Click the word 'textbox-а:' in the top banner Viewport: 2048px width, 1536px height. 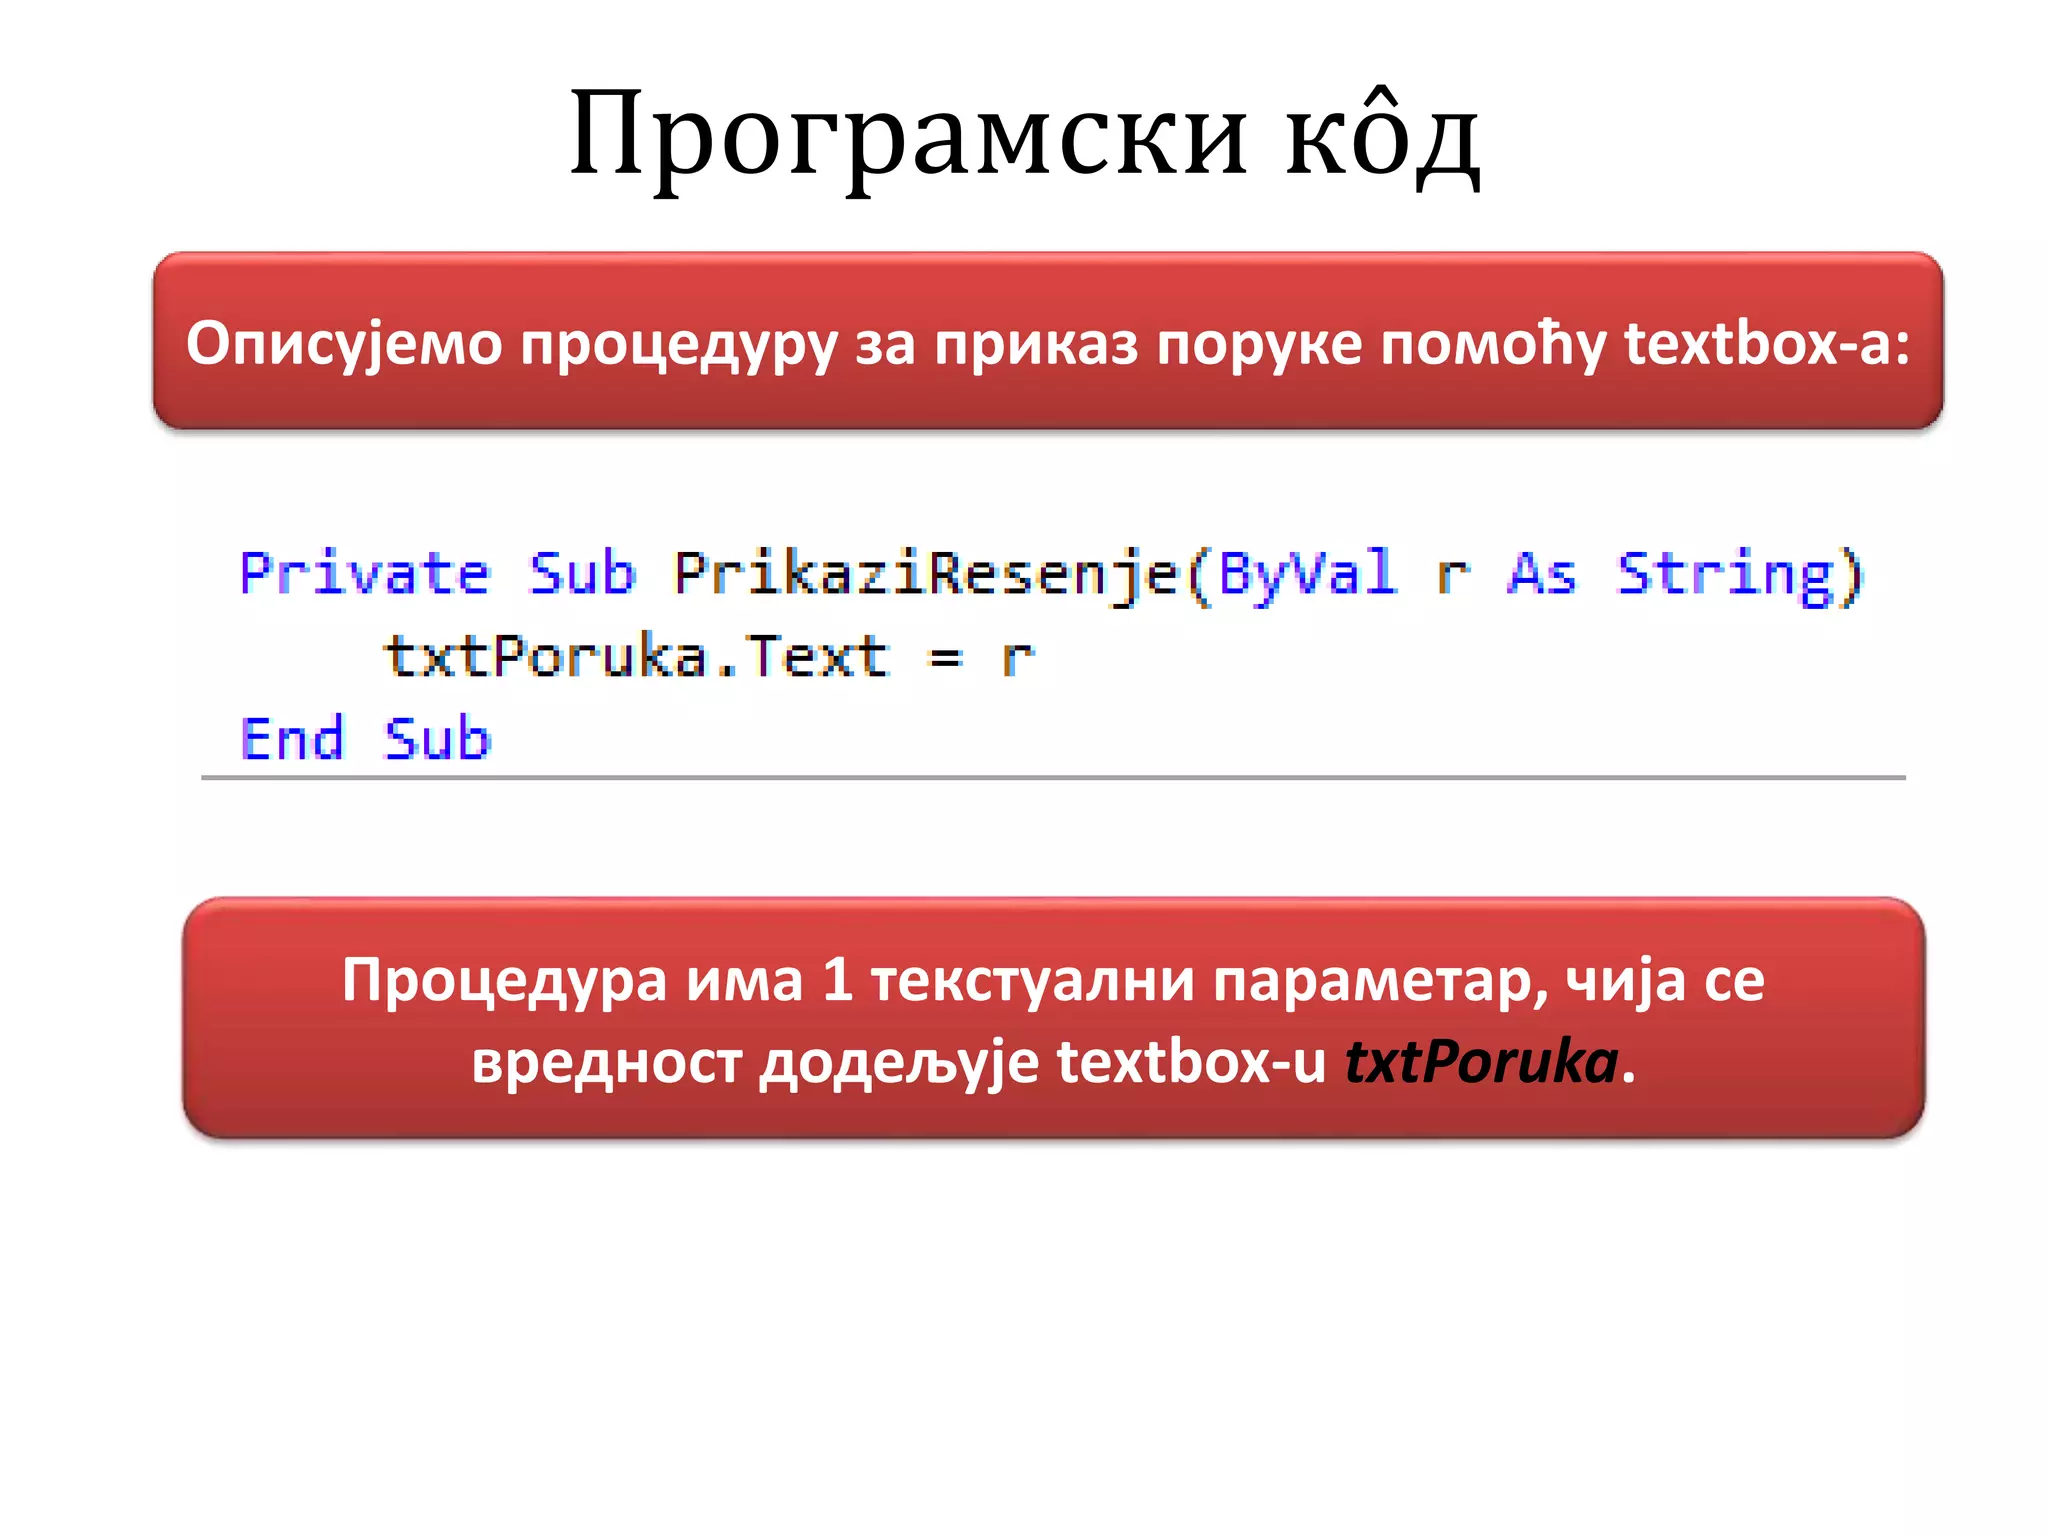tap(1767, 343)
